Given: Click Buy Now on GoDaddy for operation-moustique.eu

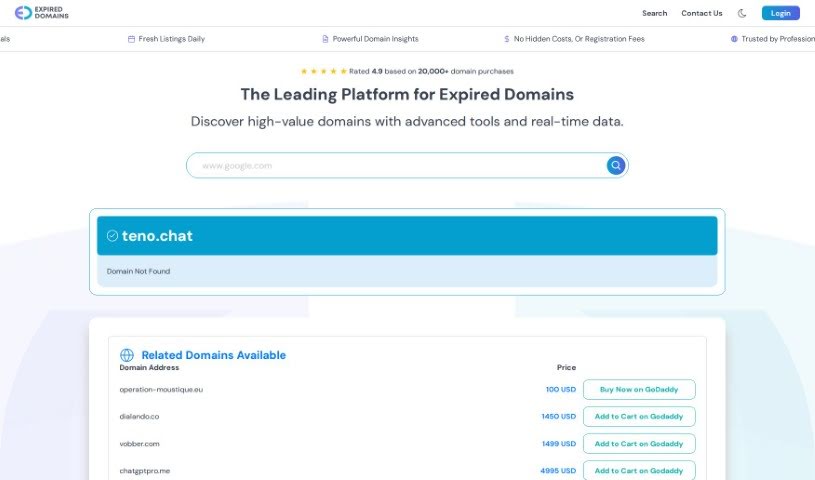Looking at the screenshot, I should pyautogui.click(x=639, y=389).
